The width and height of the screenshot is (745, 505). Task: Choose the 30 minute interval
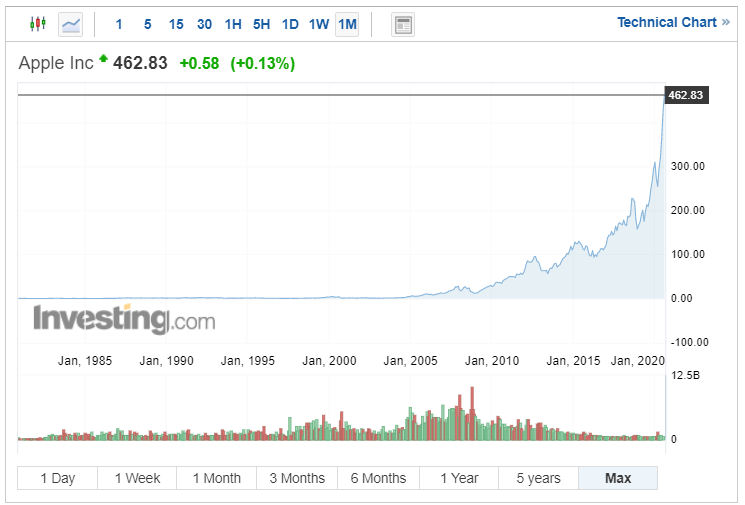(x=204, y=24)
